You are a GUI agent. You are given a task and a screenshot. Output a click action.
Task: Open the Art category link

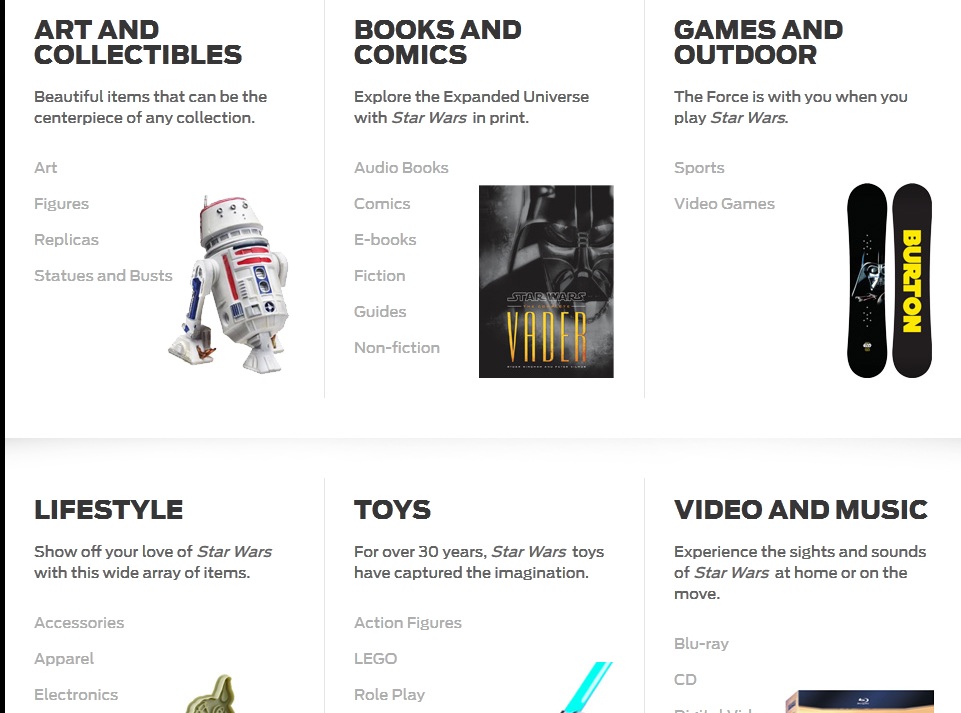click(45, 167)
